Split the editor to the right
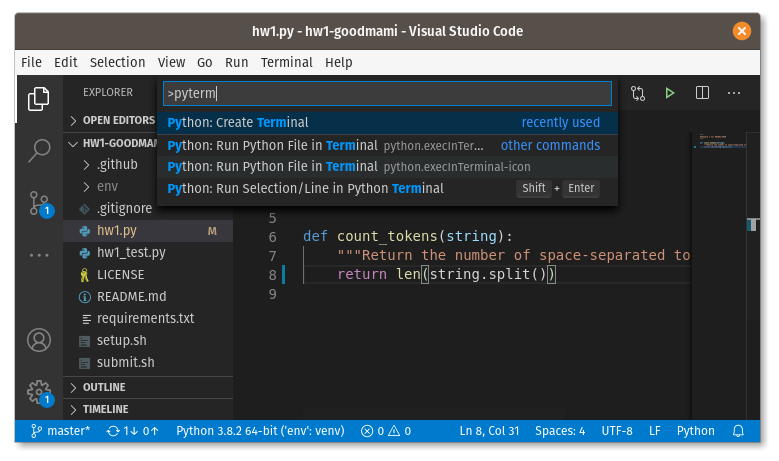 [702, 93]
